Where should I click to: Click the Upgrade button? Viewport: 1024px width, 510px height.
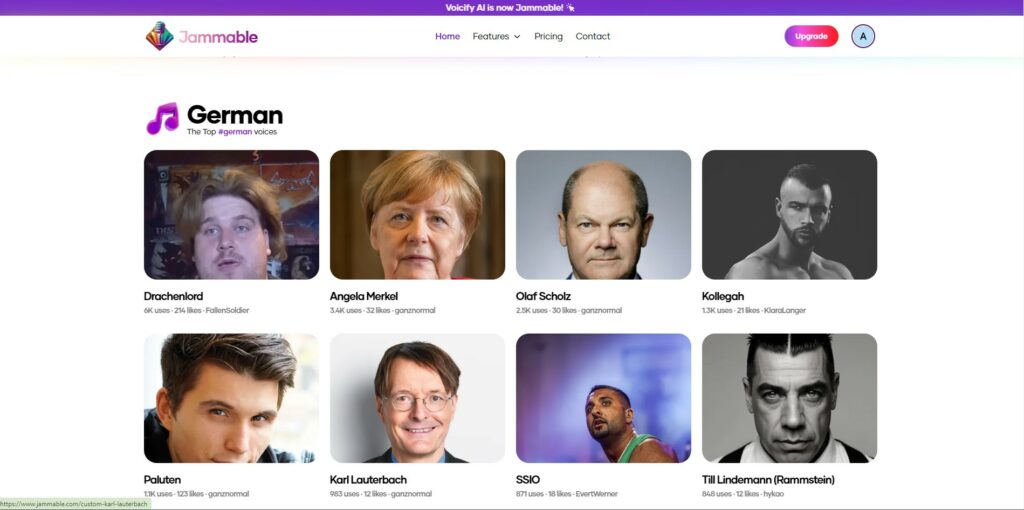tap(811, 36)
